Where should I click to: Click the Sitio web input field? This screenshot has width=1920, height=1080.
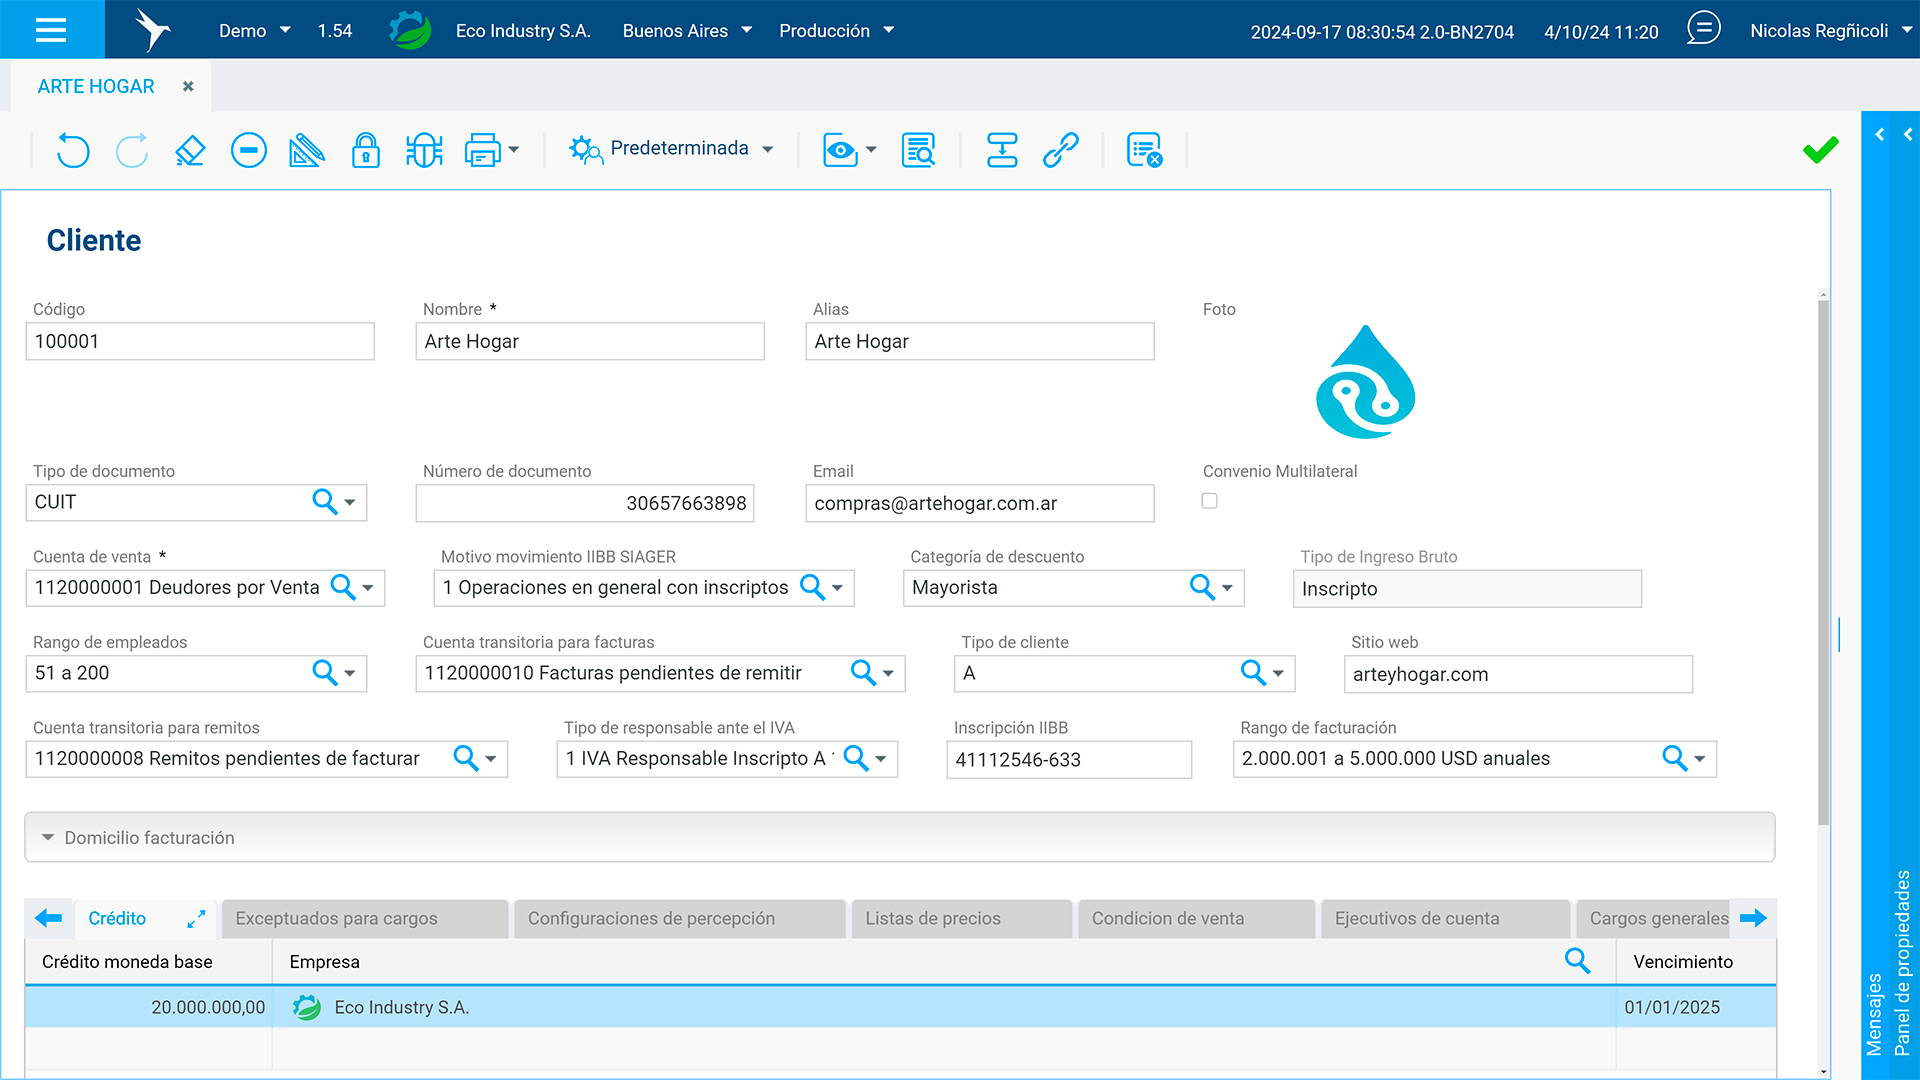coord(1518,674)
